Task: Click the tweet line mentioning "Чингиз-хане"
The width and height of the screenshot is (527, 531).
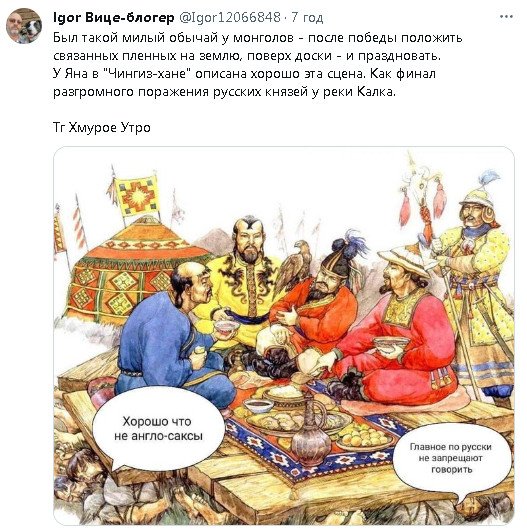Action: [244, 74]
